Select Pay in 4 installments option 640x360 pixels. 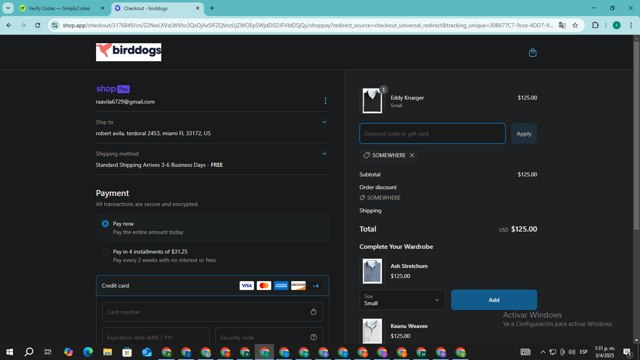105,252
